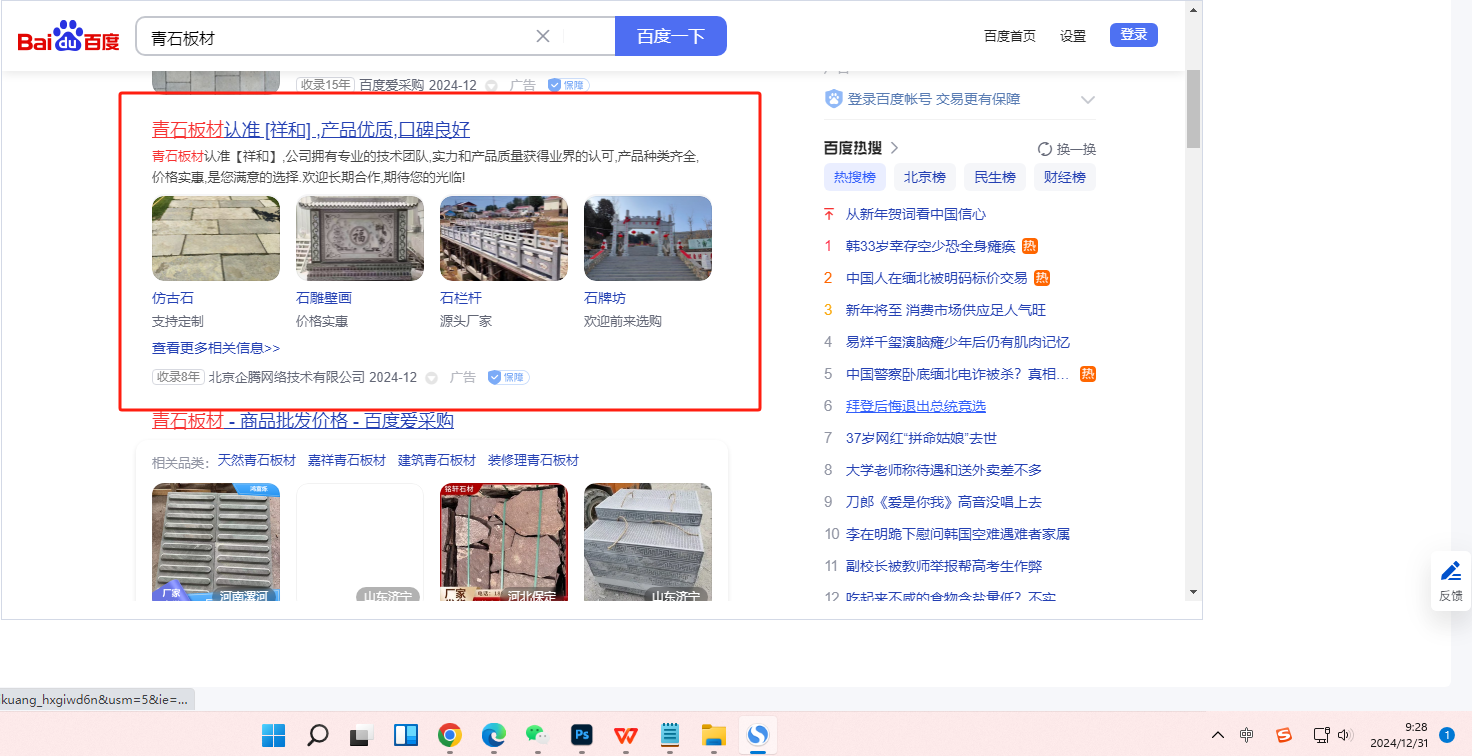Select the 北京榜 tab

click(925, 177)
